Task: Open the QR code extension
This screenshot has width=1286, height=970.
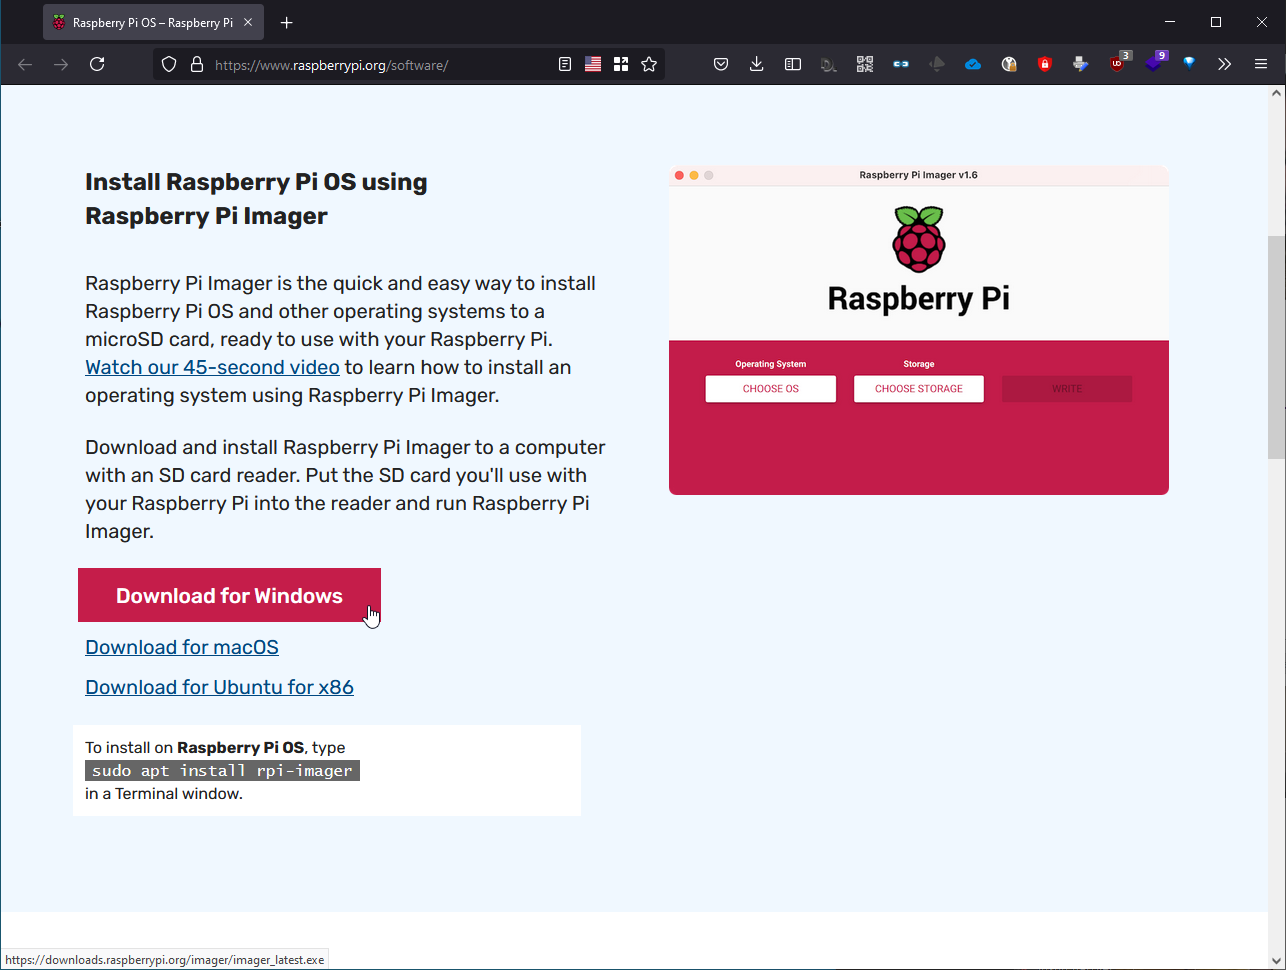Action: (x=865, y=64)
